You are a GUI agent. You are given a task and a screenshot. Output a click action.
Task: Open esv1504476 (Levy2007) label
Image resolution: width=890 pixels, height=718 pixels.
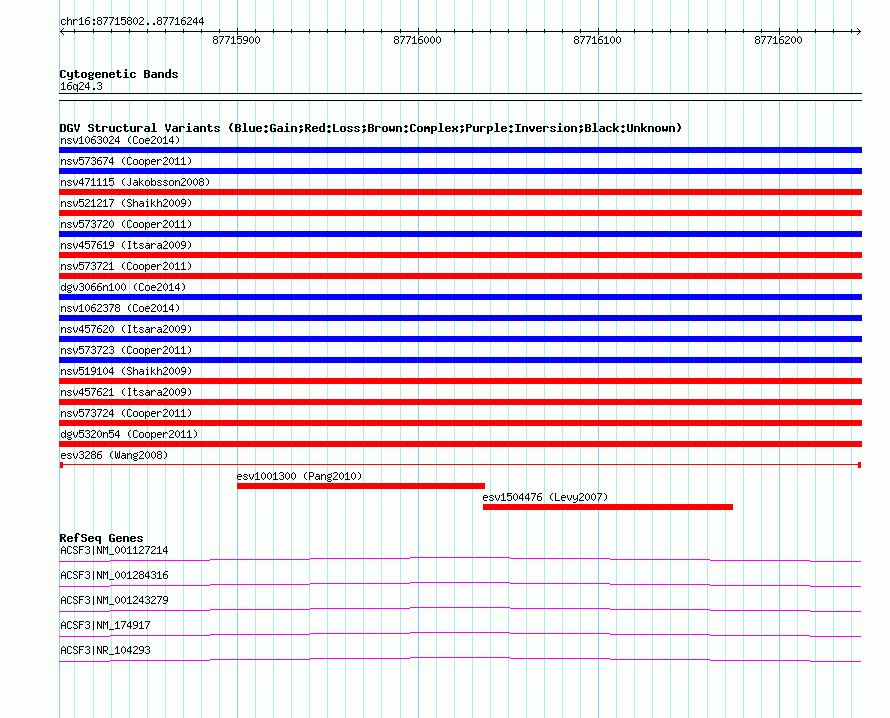click(x=545, y=497)
